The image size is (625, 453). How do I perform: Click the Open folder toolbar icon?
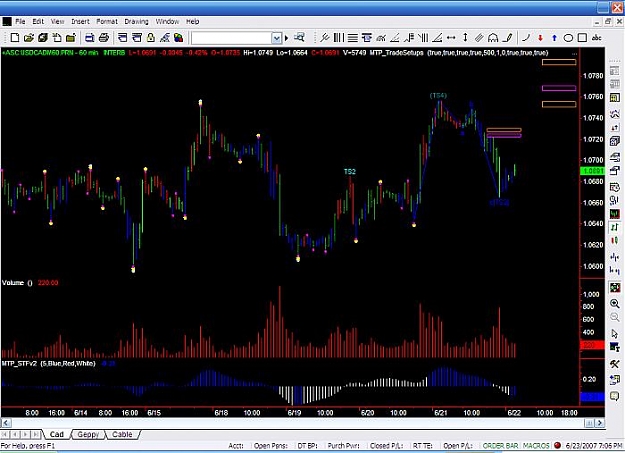click(29, 38)
